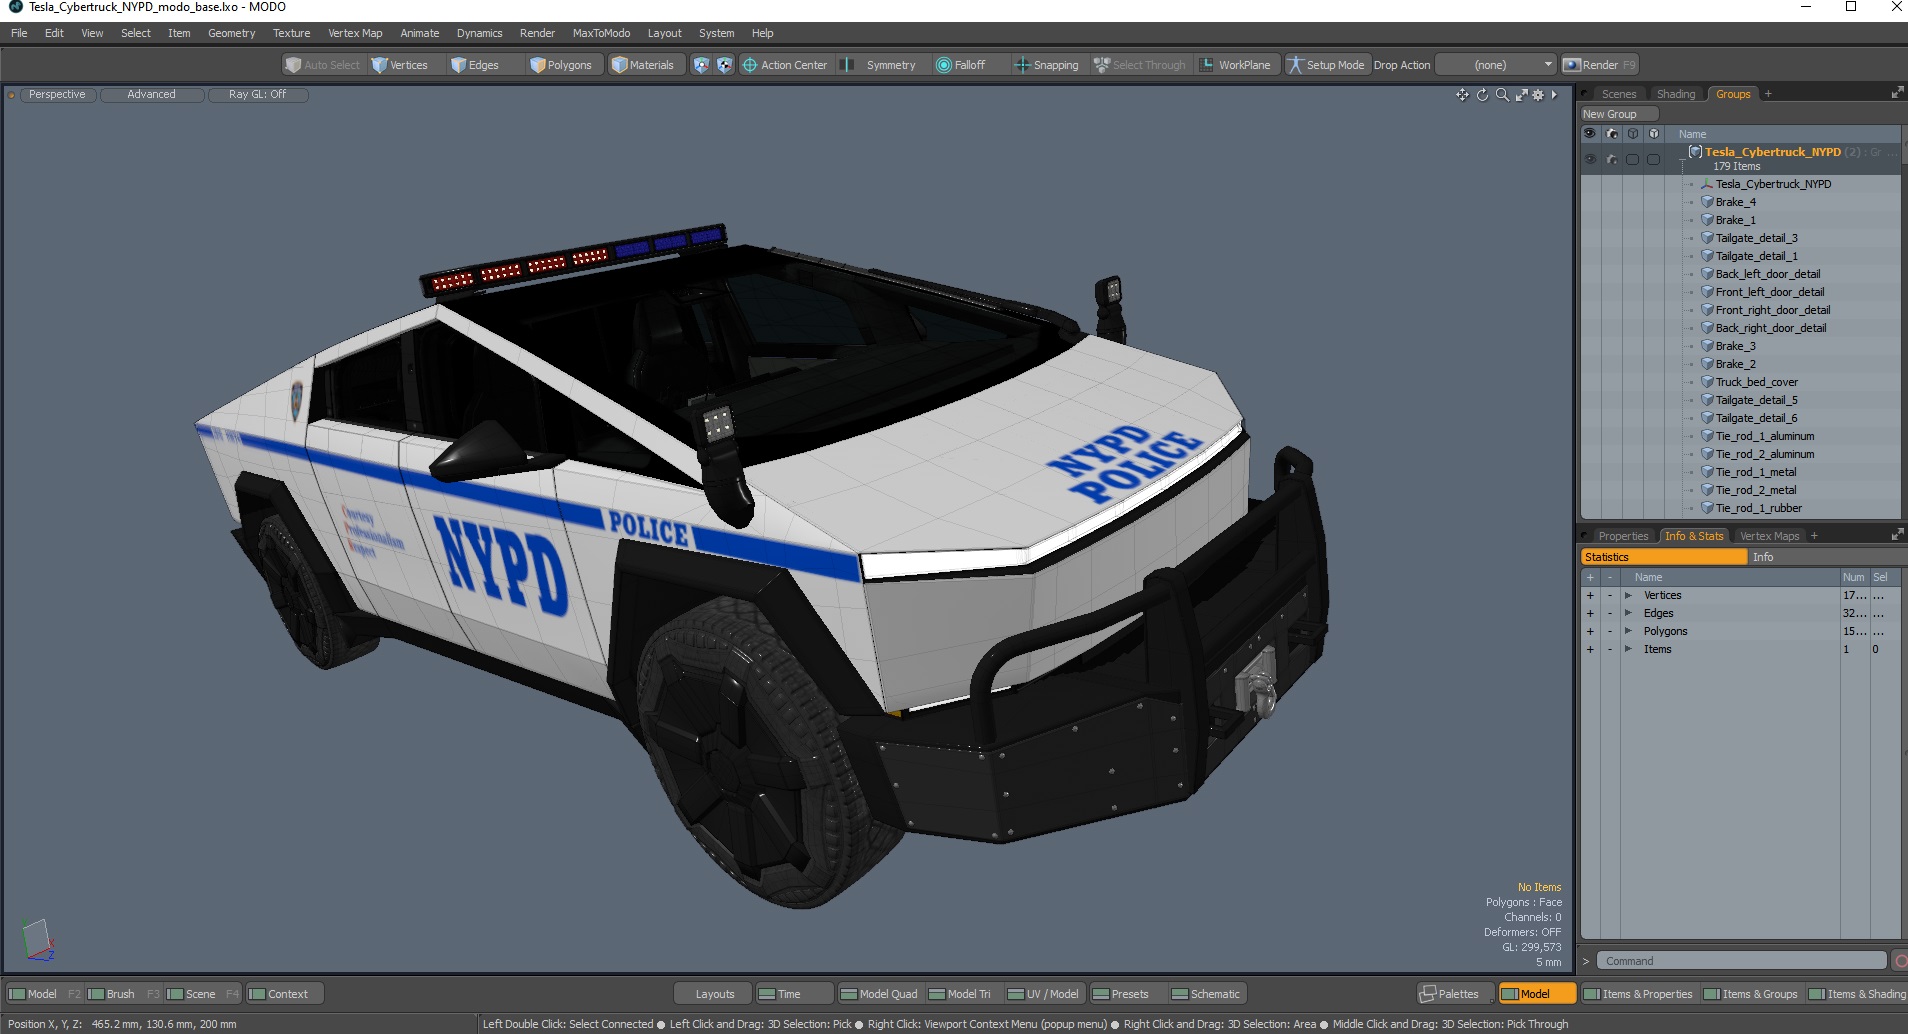Open the Drop Action (none) dropdown
1908x1034 pixels.
[x=1497, y=65]
